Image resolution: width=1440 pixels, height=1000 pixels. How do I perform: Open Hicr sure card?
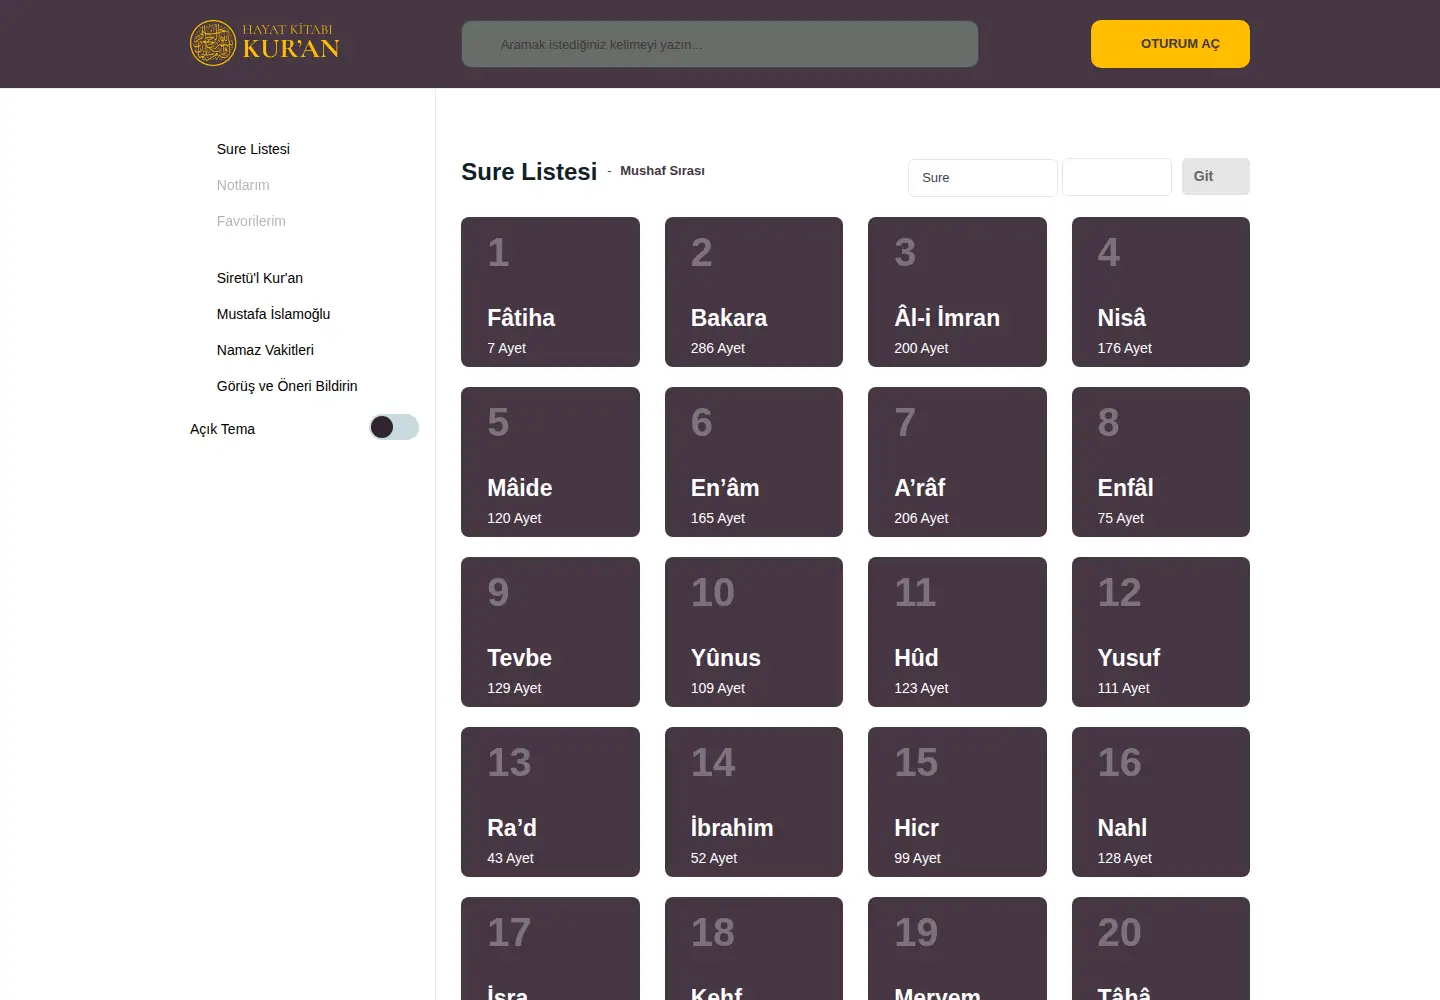pos(957,802)
